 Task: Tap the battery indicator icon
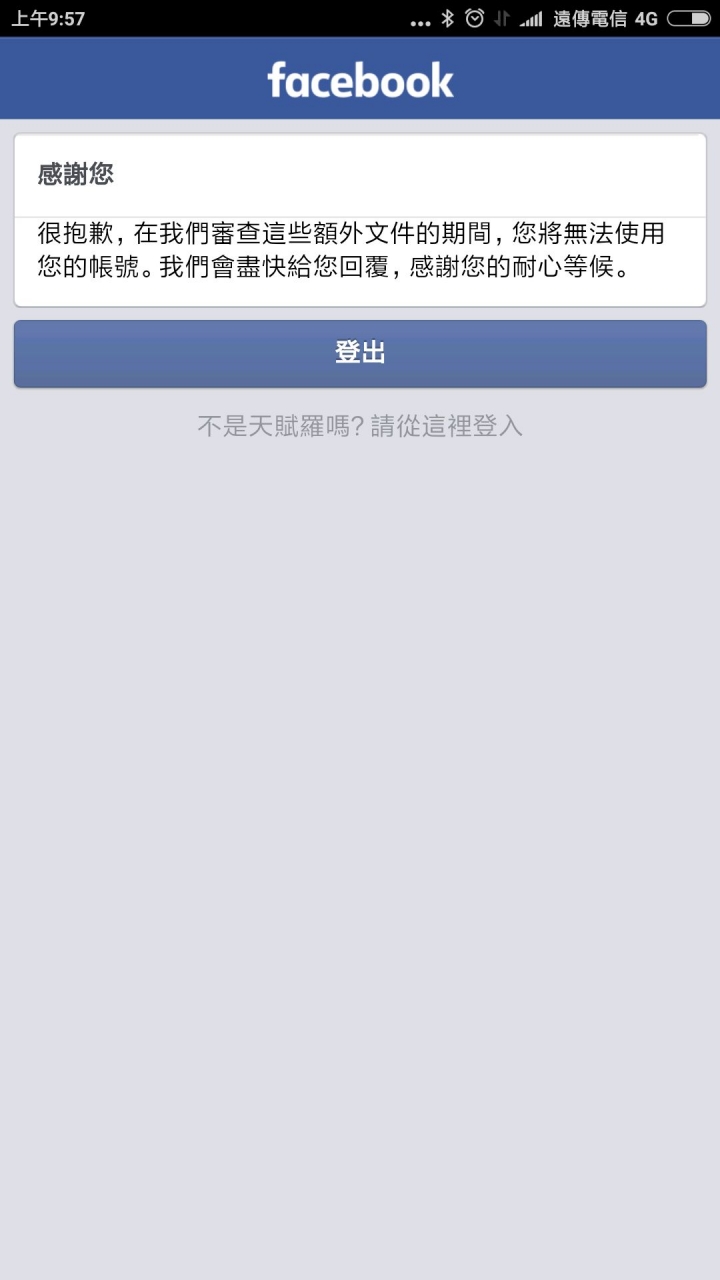pyautogui.click(x=688, y=18)
